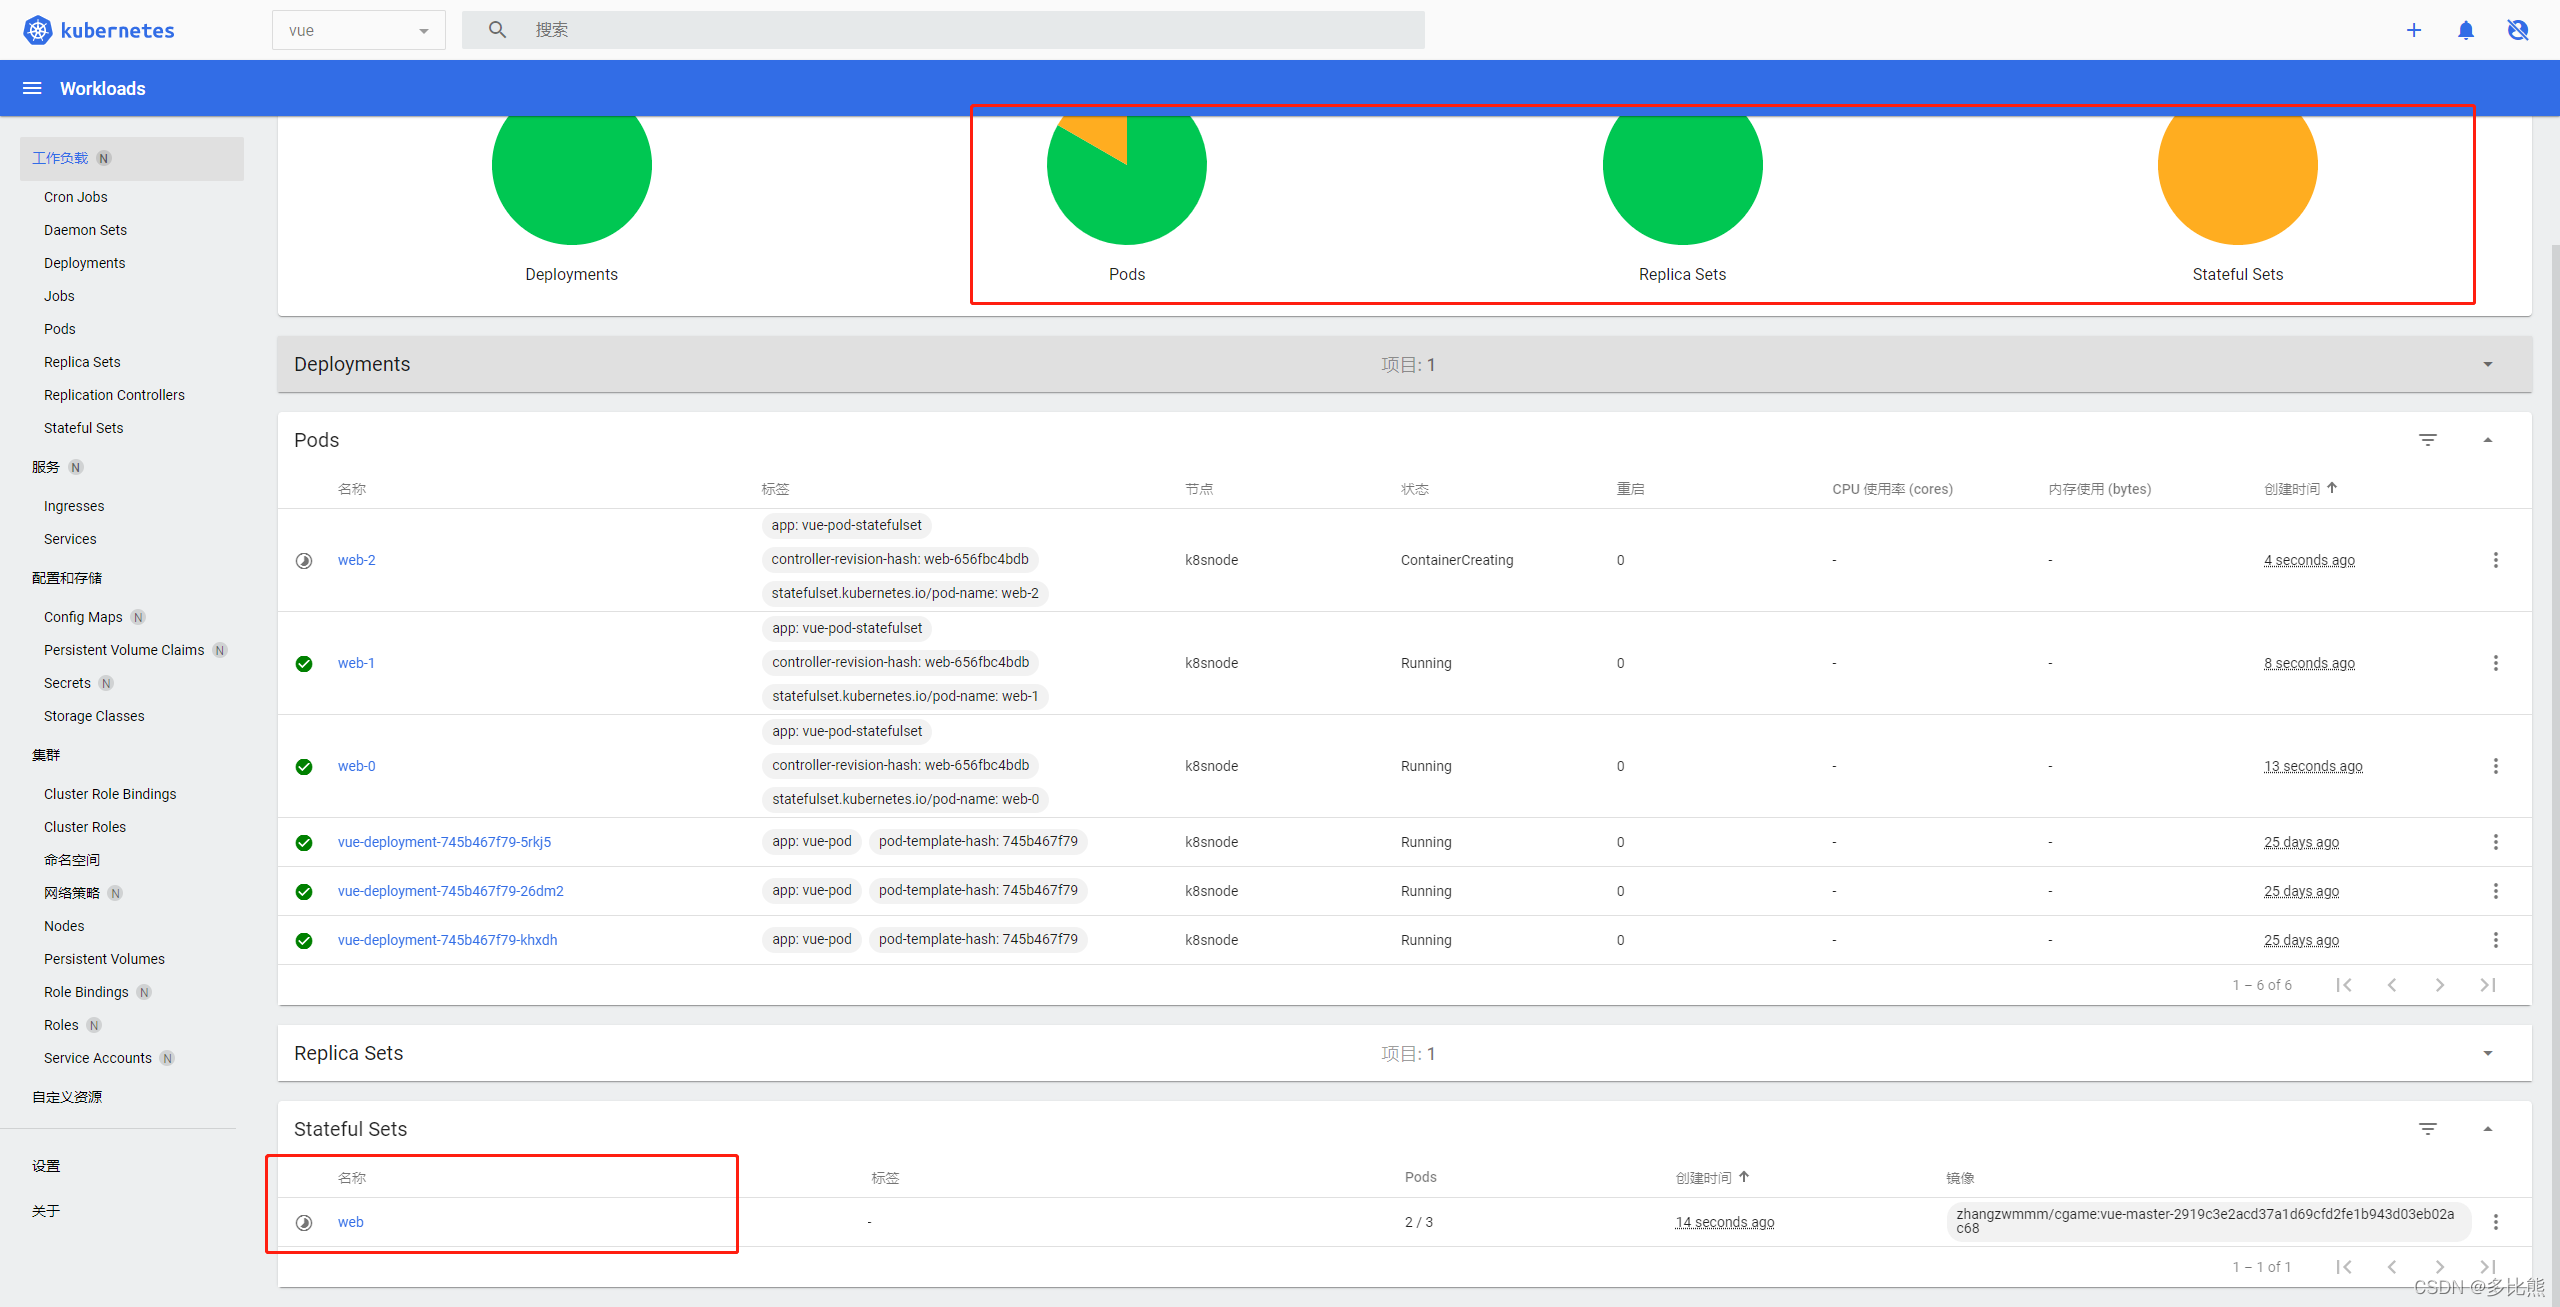Open actions menu for vue-deployment-745b467f79-khxdh

[2496, 940]
